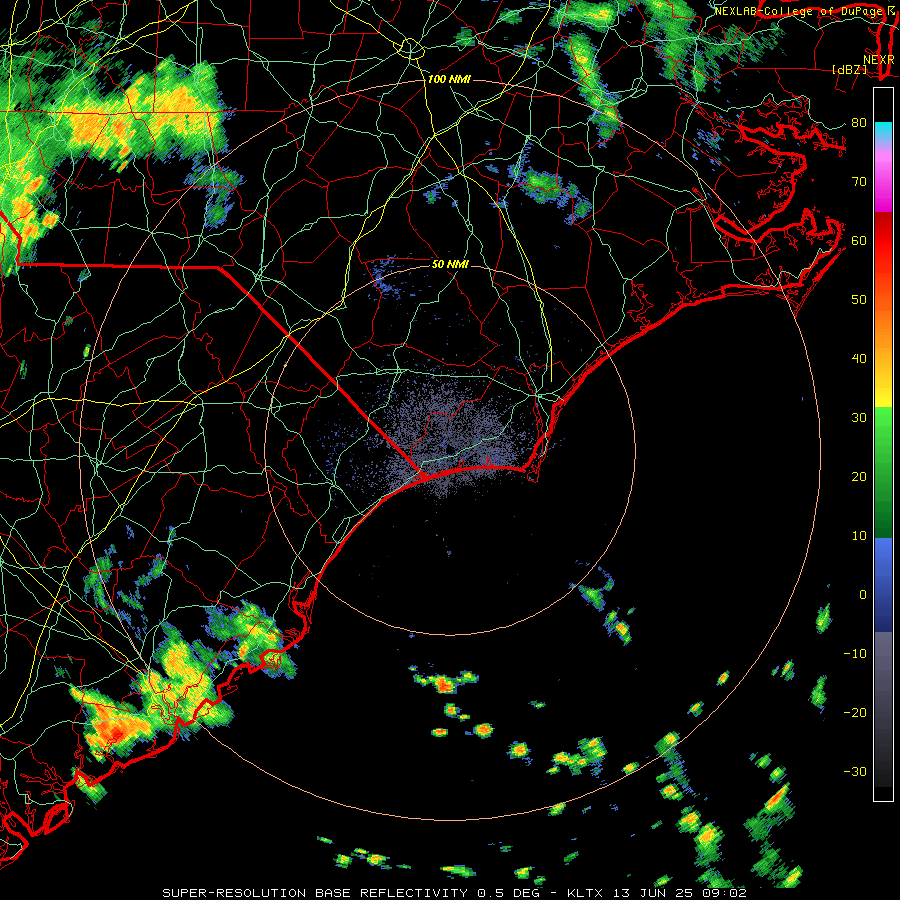Click the blue band of the color bar
Viewport: 900px width, 900px height.
(x=883, y=584)
